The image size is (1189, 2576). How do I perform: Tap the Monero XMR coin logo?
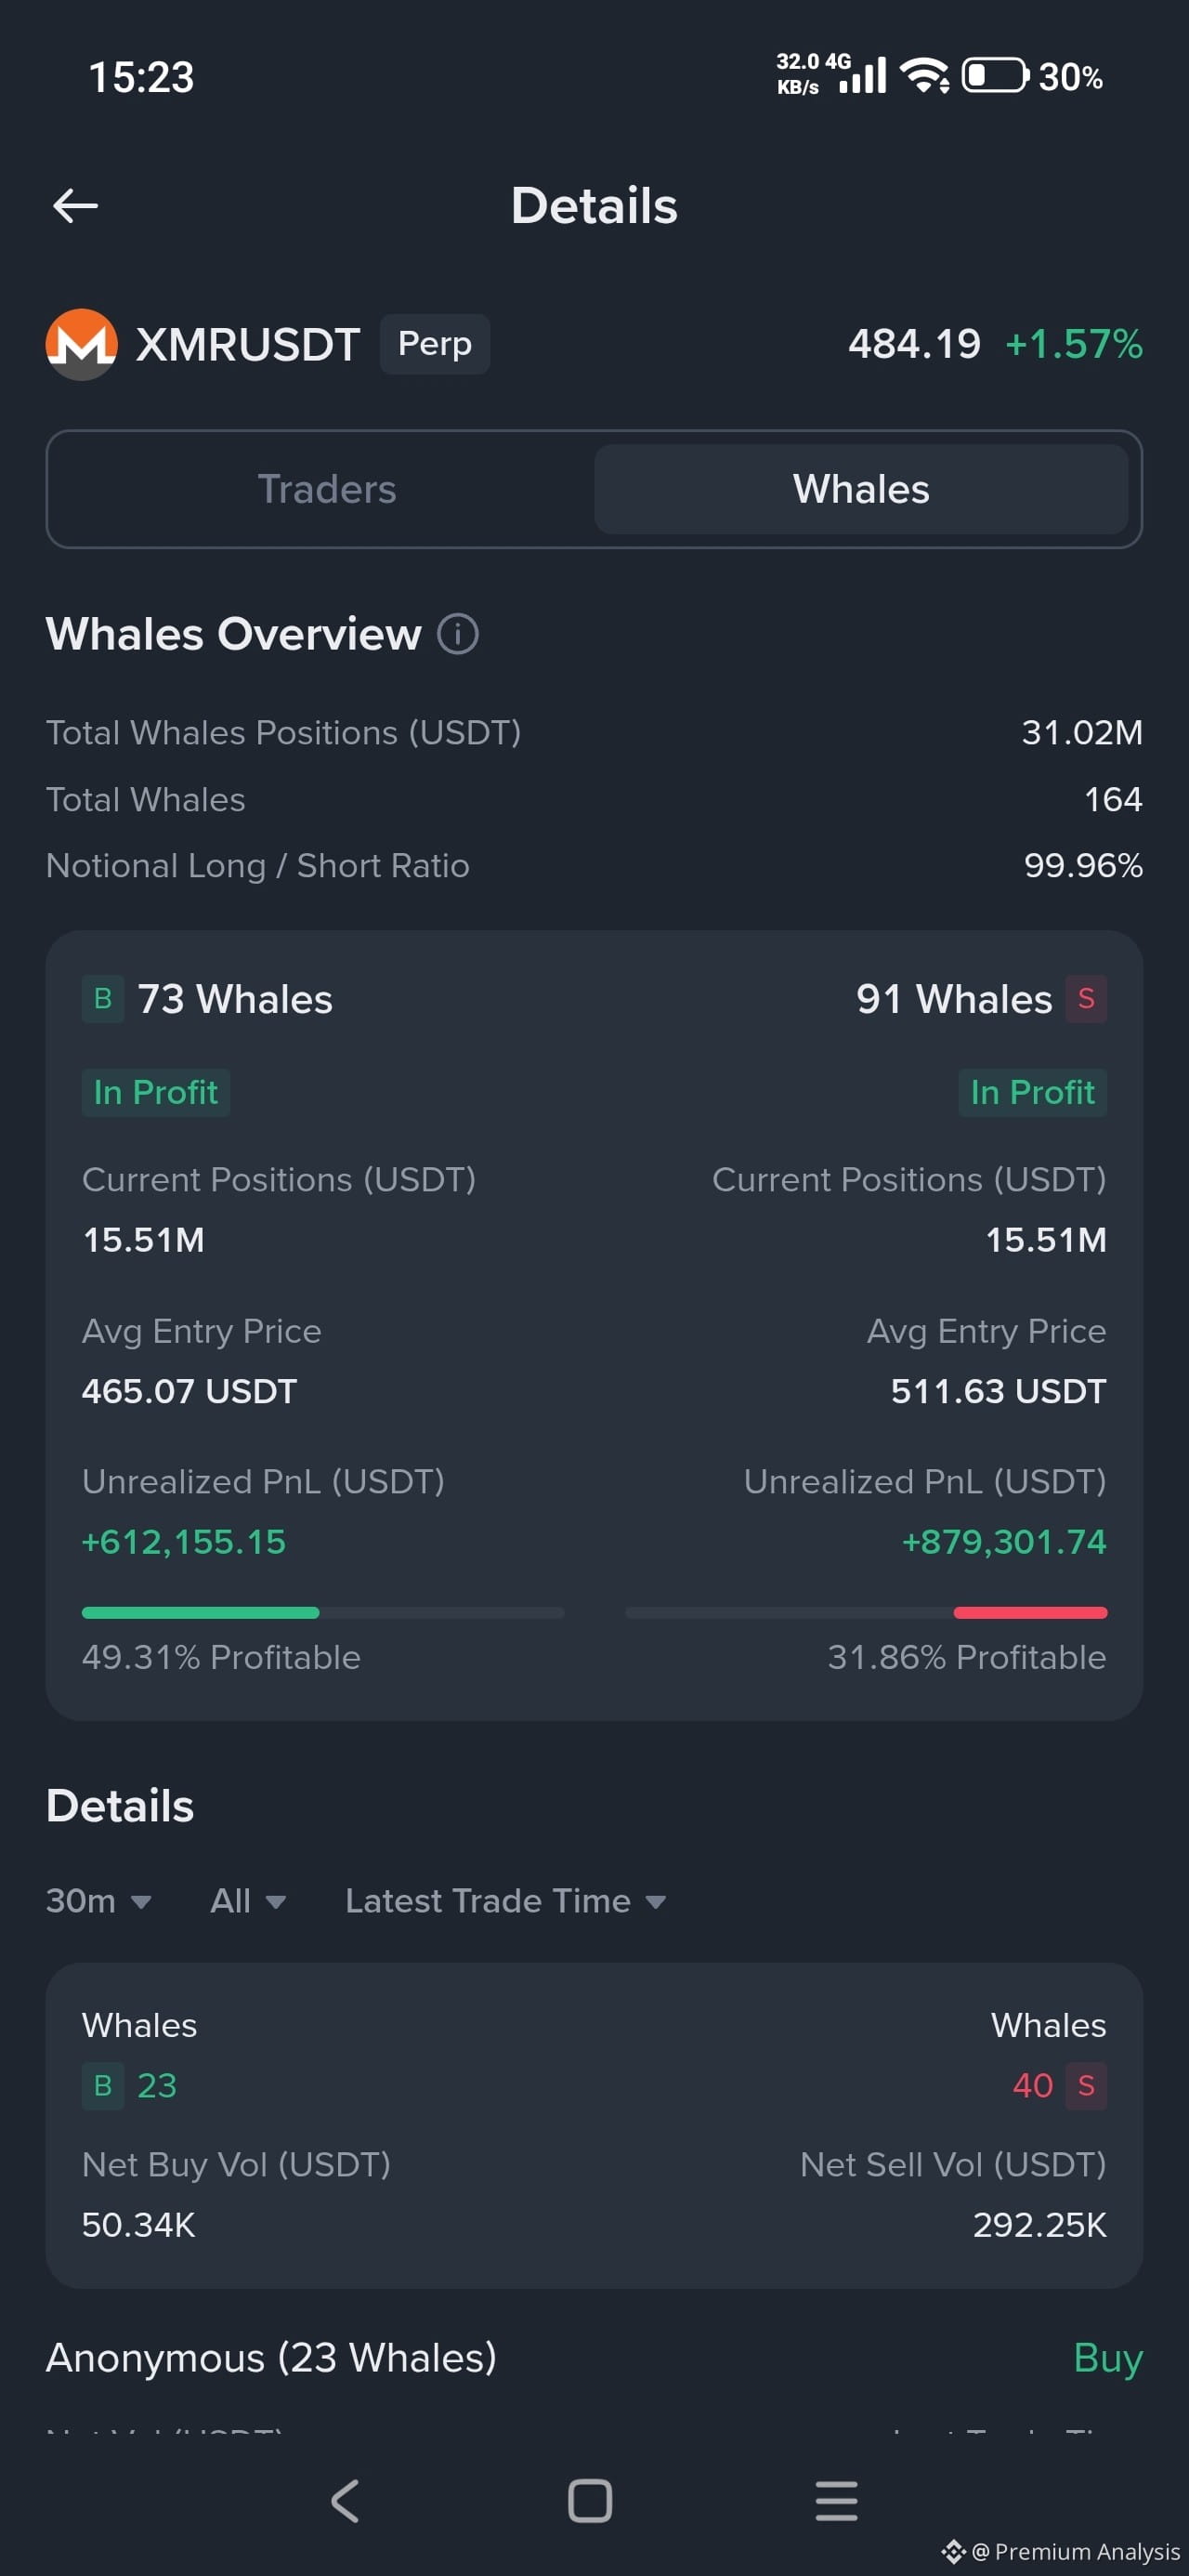pos(81,344)
